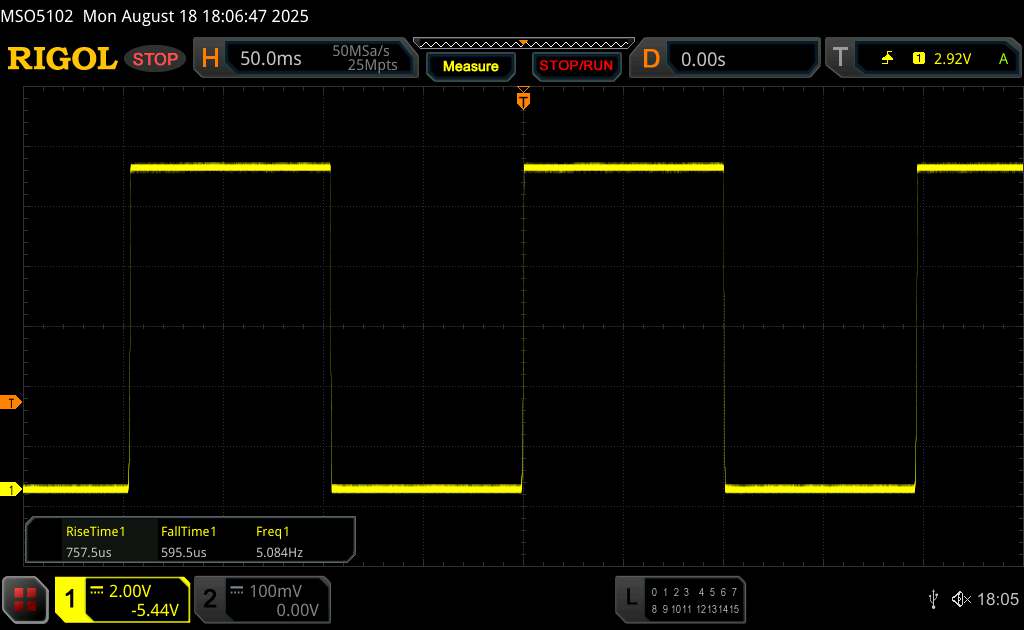Screen dimensions: 1024x630
Task: Select the trigger source channel 1 badge
Action: point(918,59)
